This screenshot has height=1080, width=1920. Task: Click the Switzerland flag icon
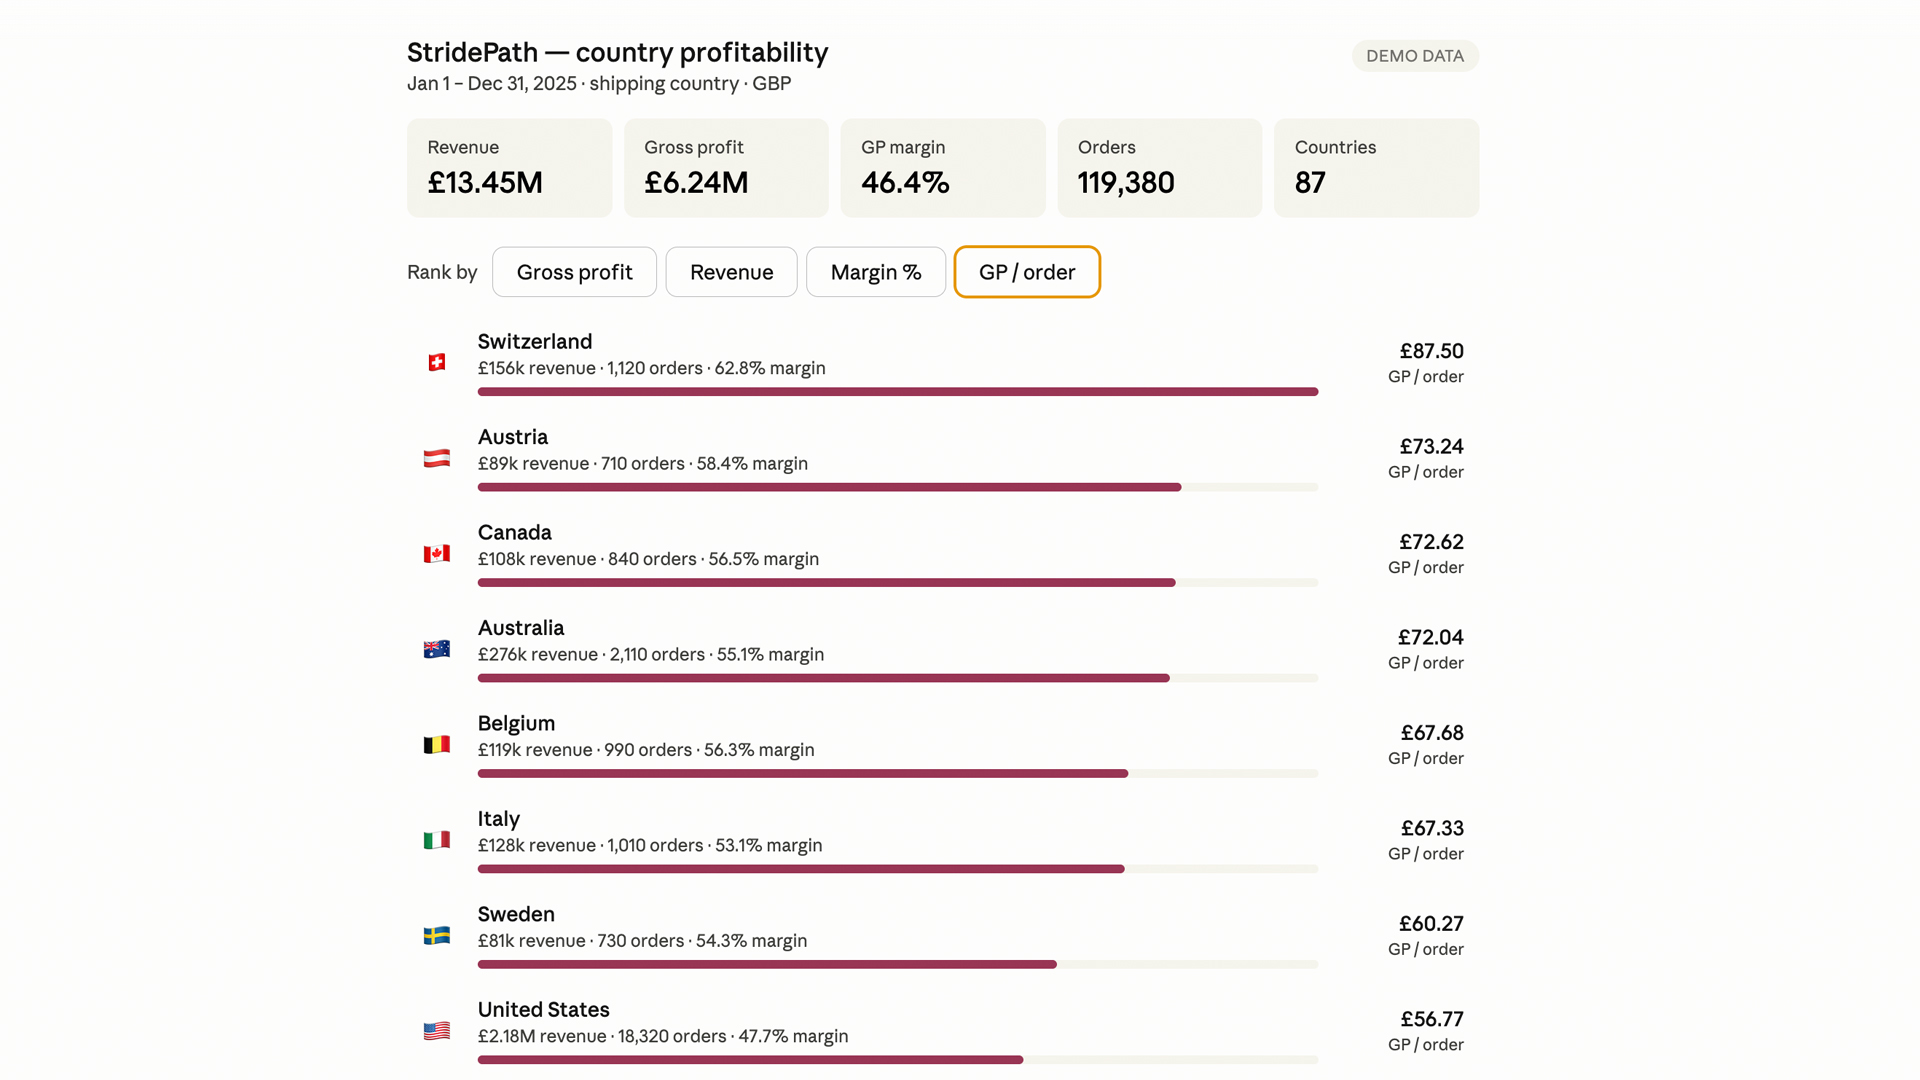(437, 362)
